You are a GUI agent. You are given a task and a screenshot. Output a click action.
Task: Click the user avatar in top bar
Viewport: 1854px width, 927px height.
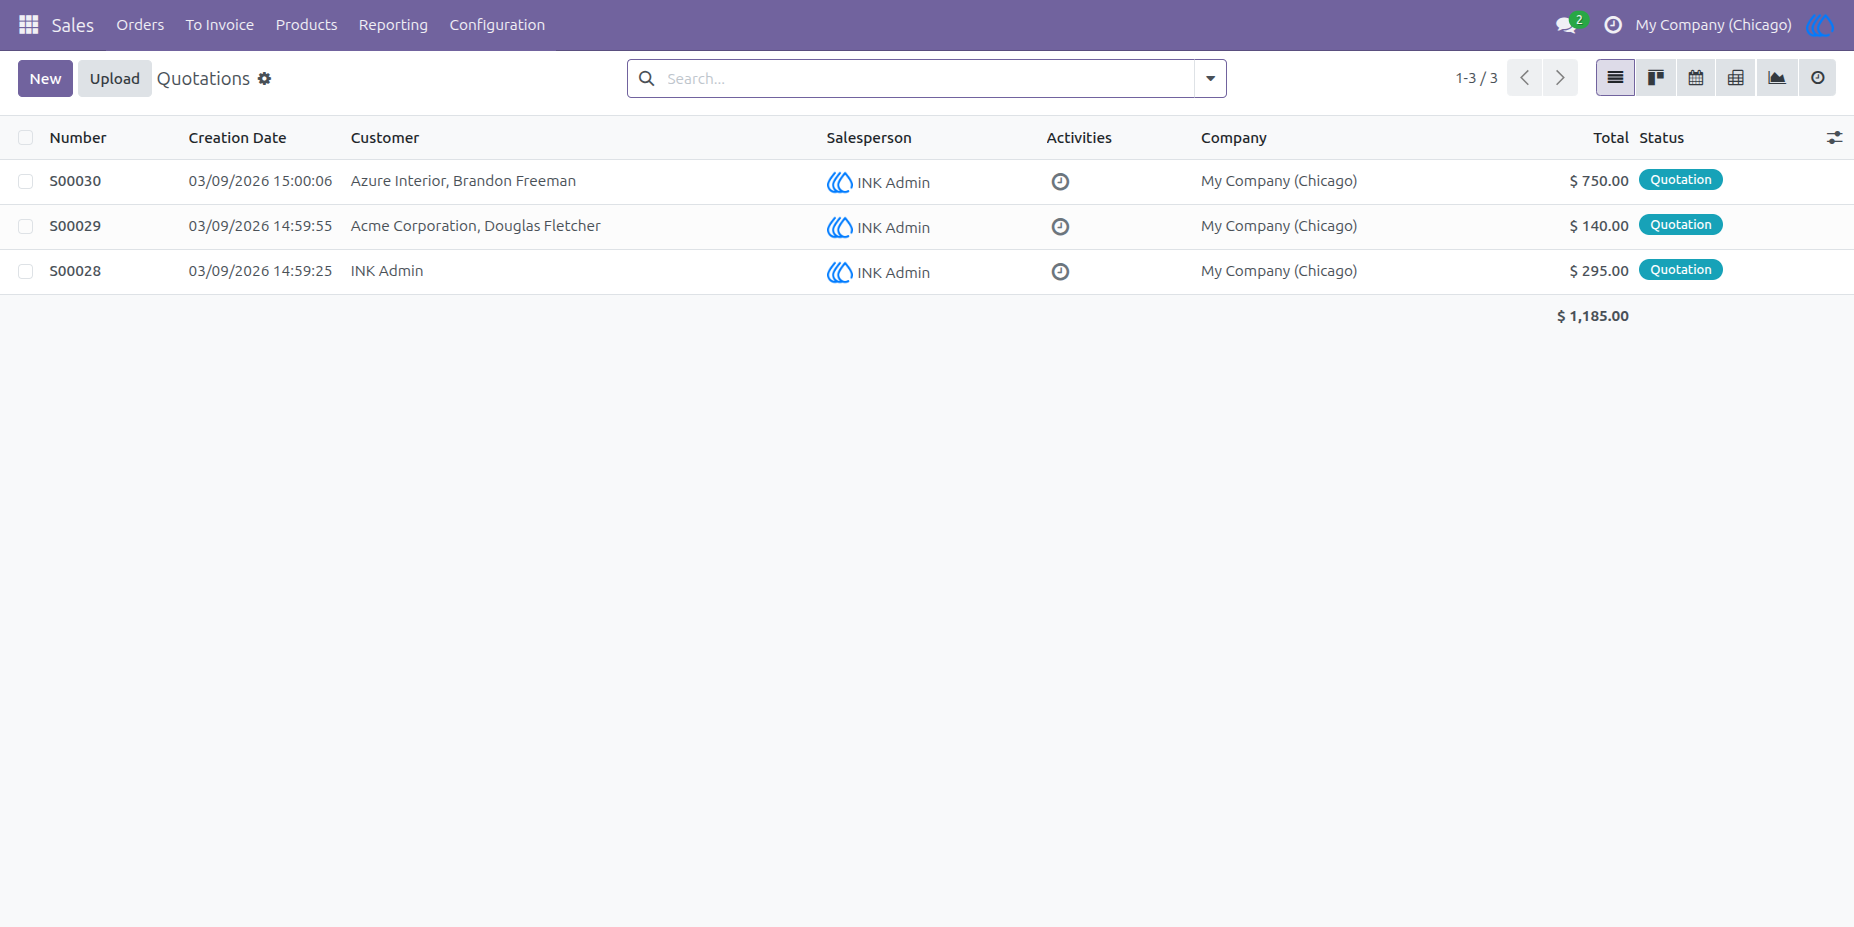click(x=1820, y=25)
